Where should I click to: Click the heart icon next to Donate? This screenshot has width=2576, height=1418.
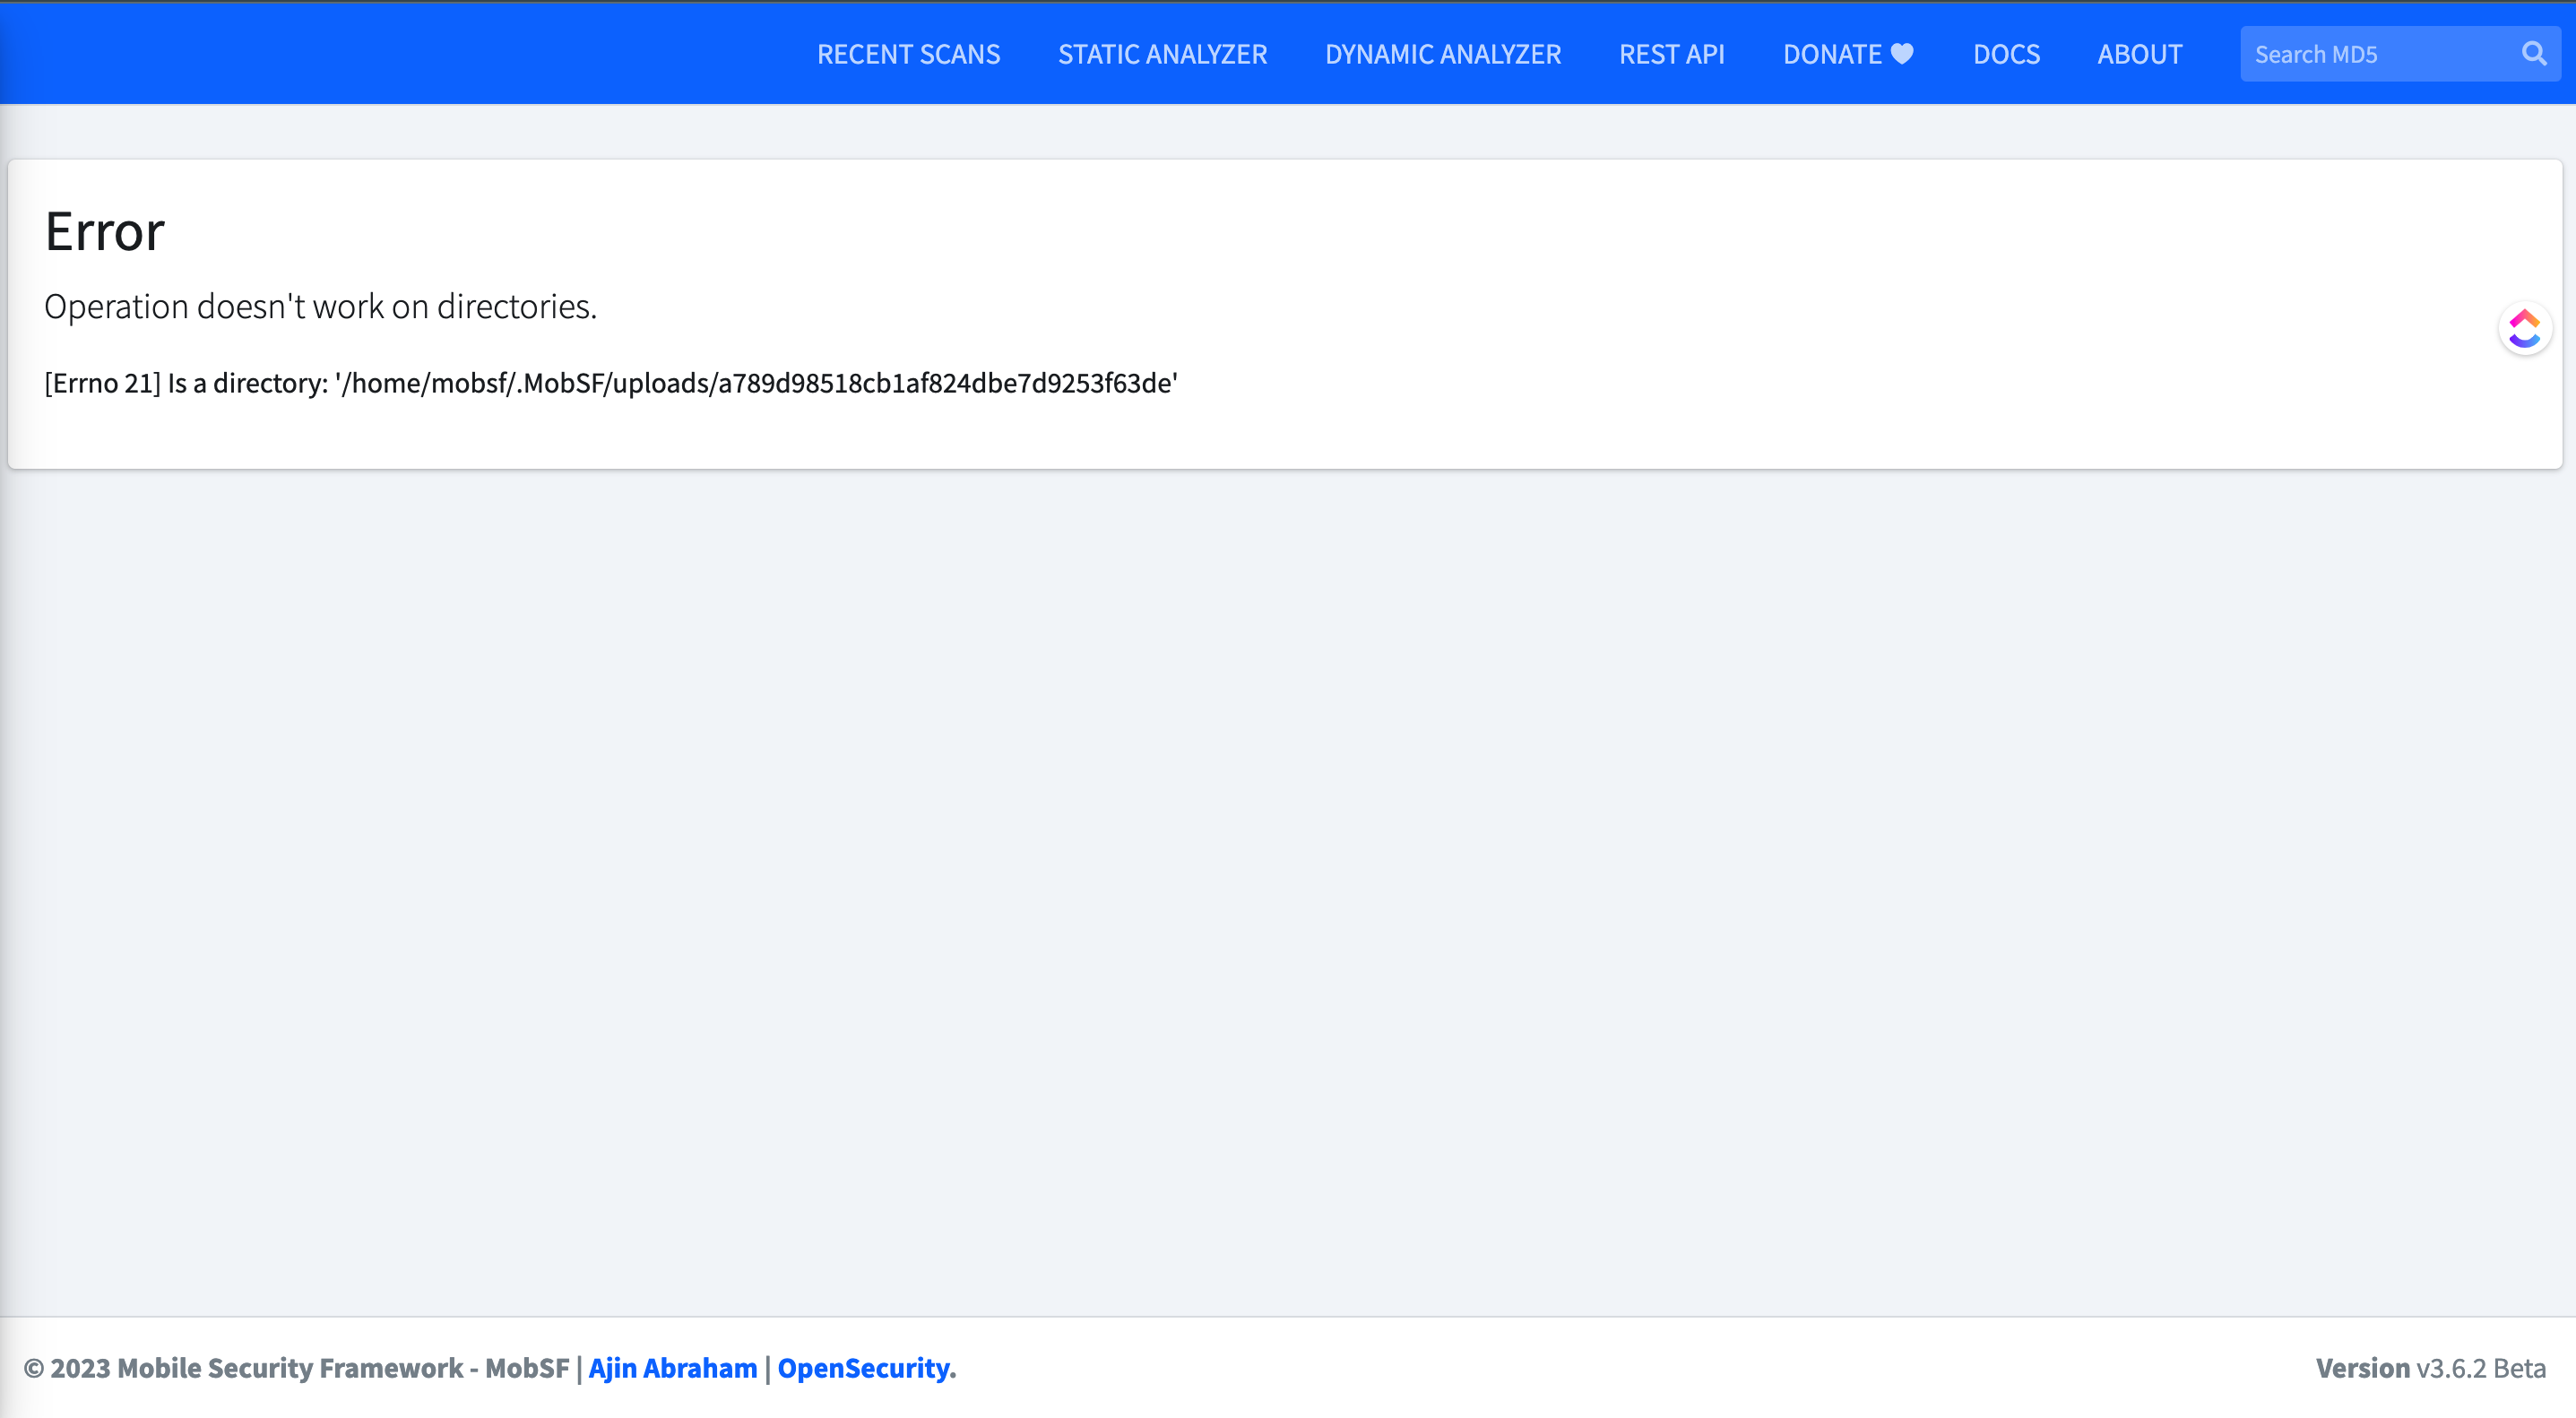click(1903, 53)
